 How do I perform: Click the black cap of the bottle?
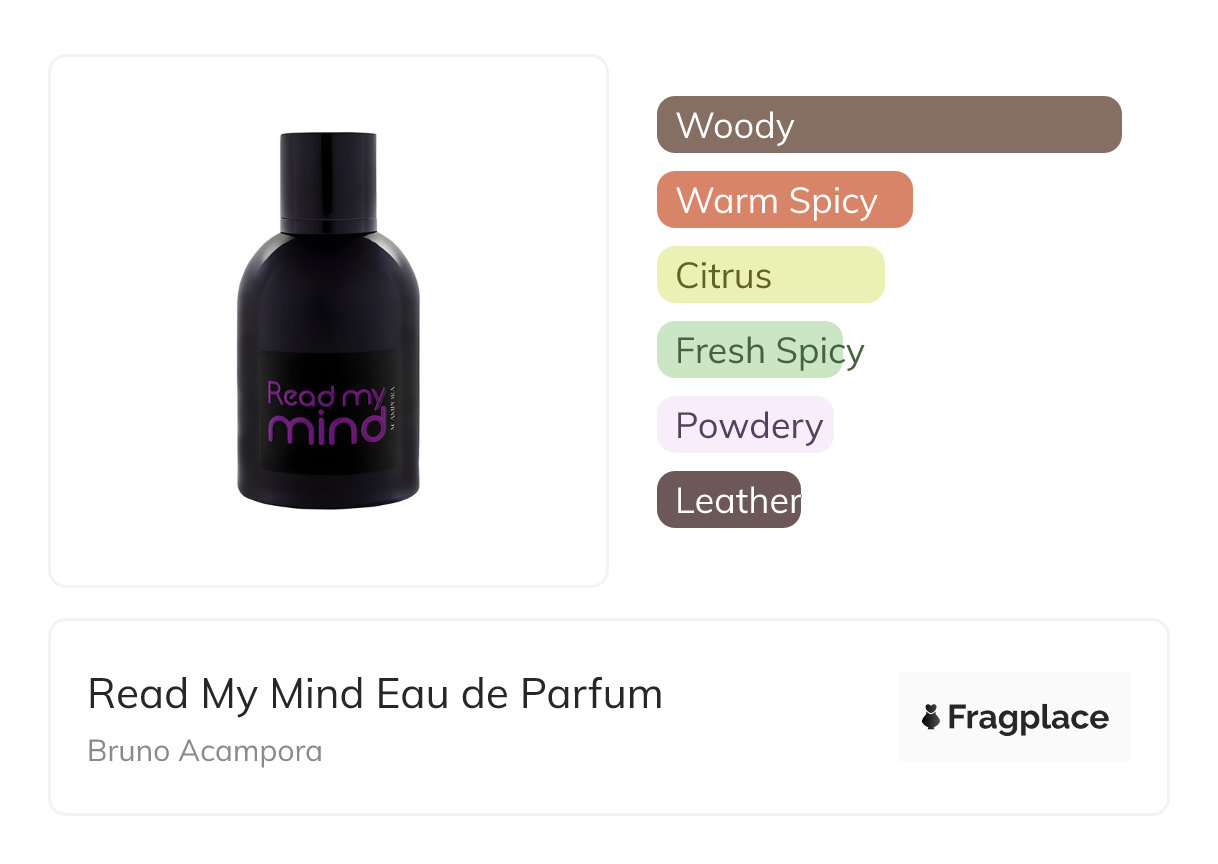(x=329, y=180)
